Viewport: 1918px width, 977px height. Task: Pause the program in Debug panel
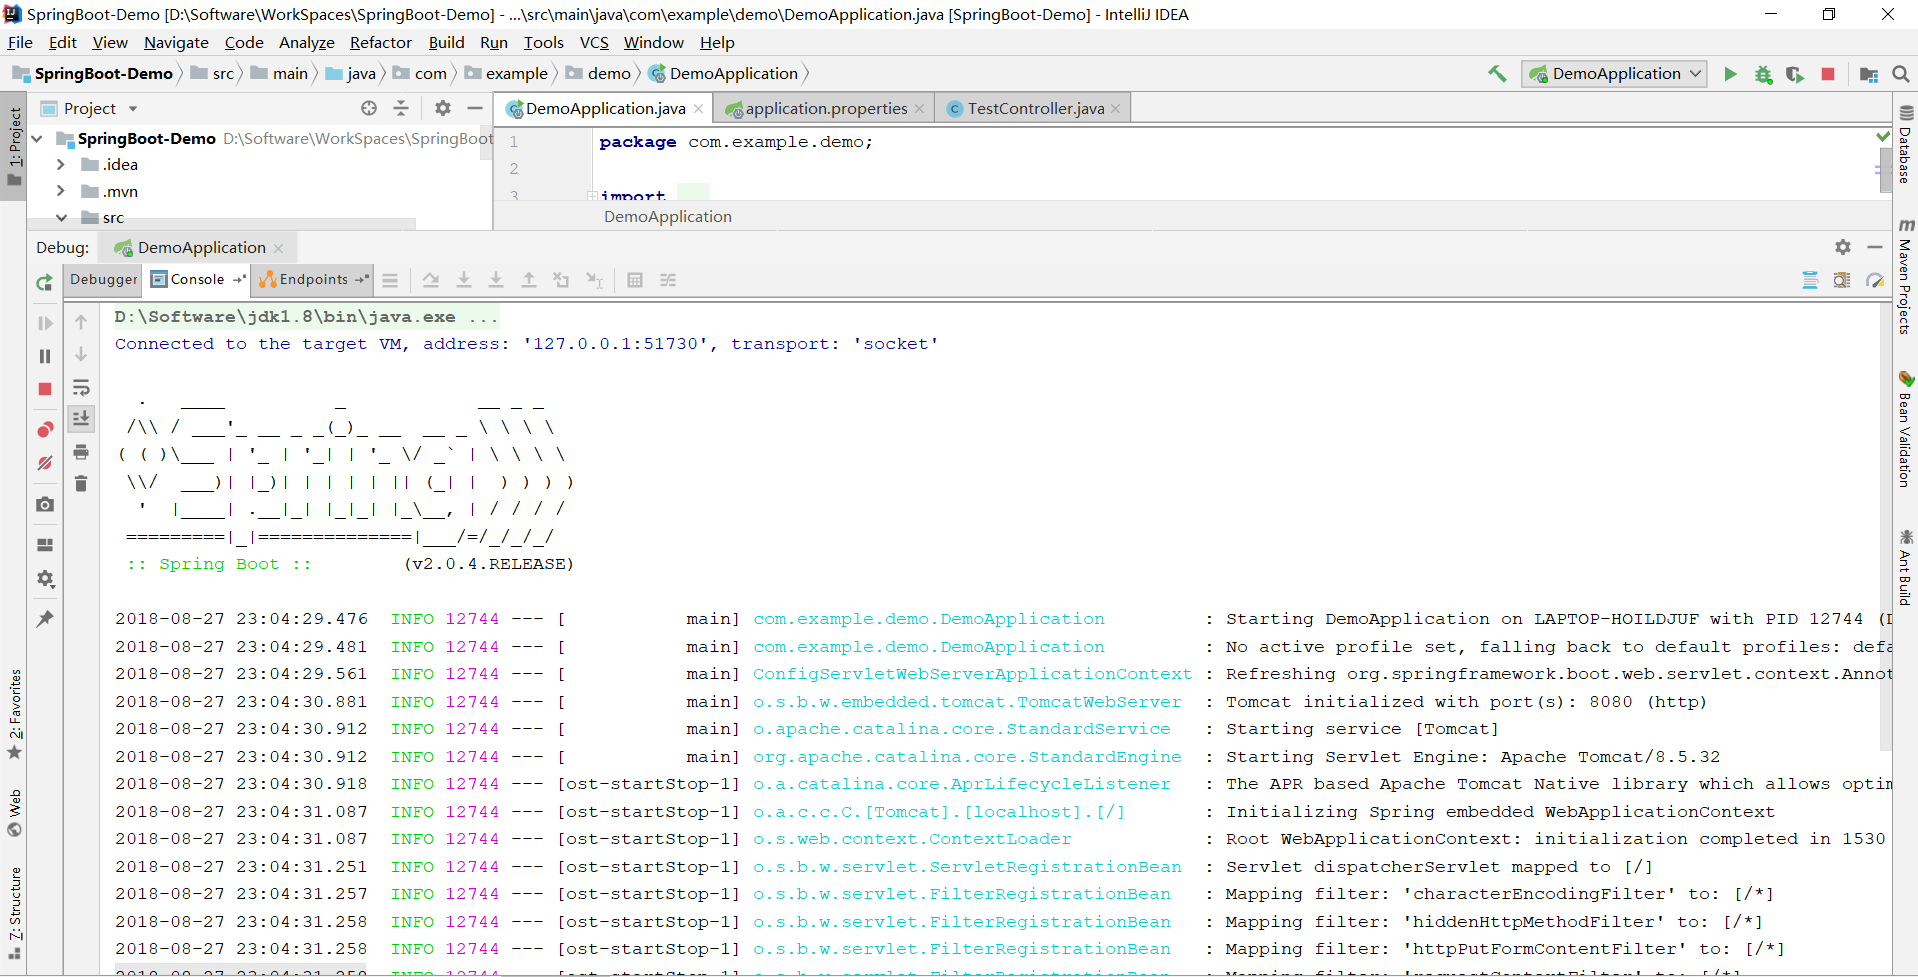45,356
